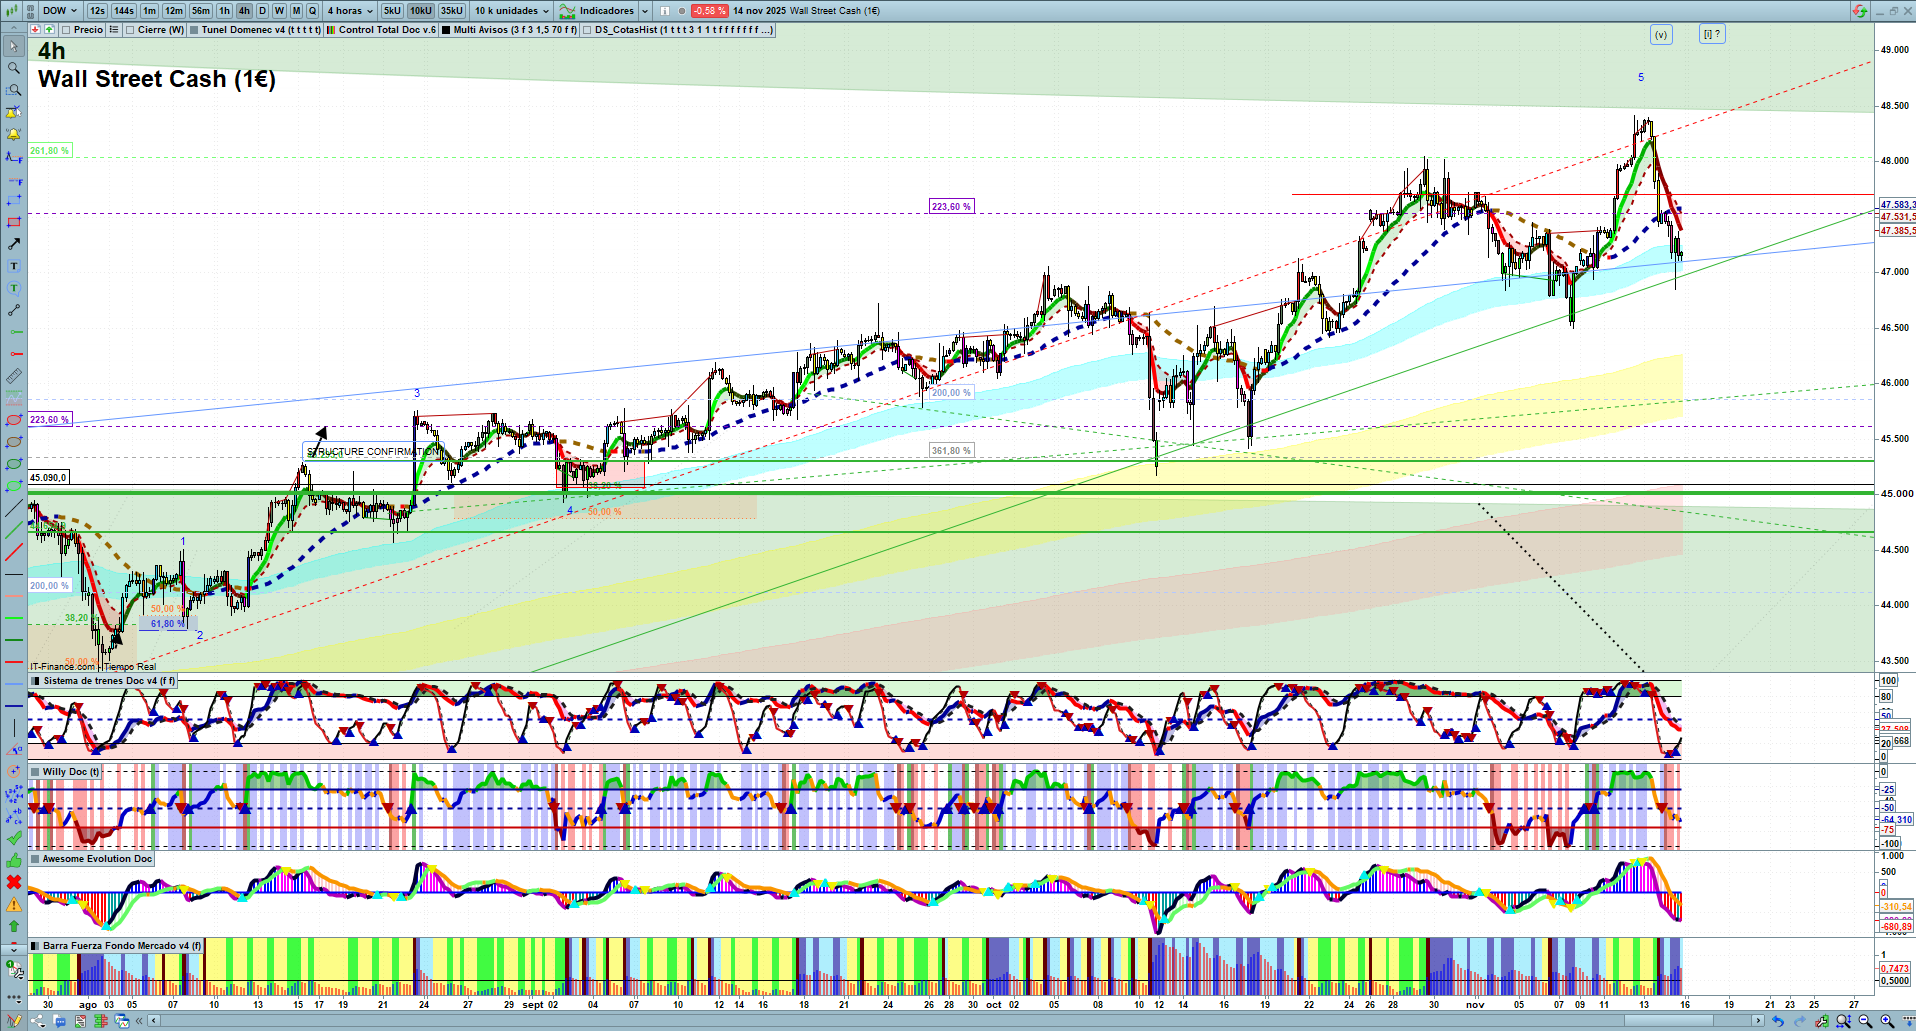Select the Q quarterly timeframe button

pos(312,11)
